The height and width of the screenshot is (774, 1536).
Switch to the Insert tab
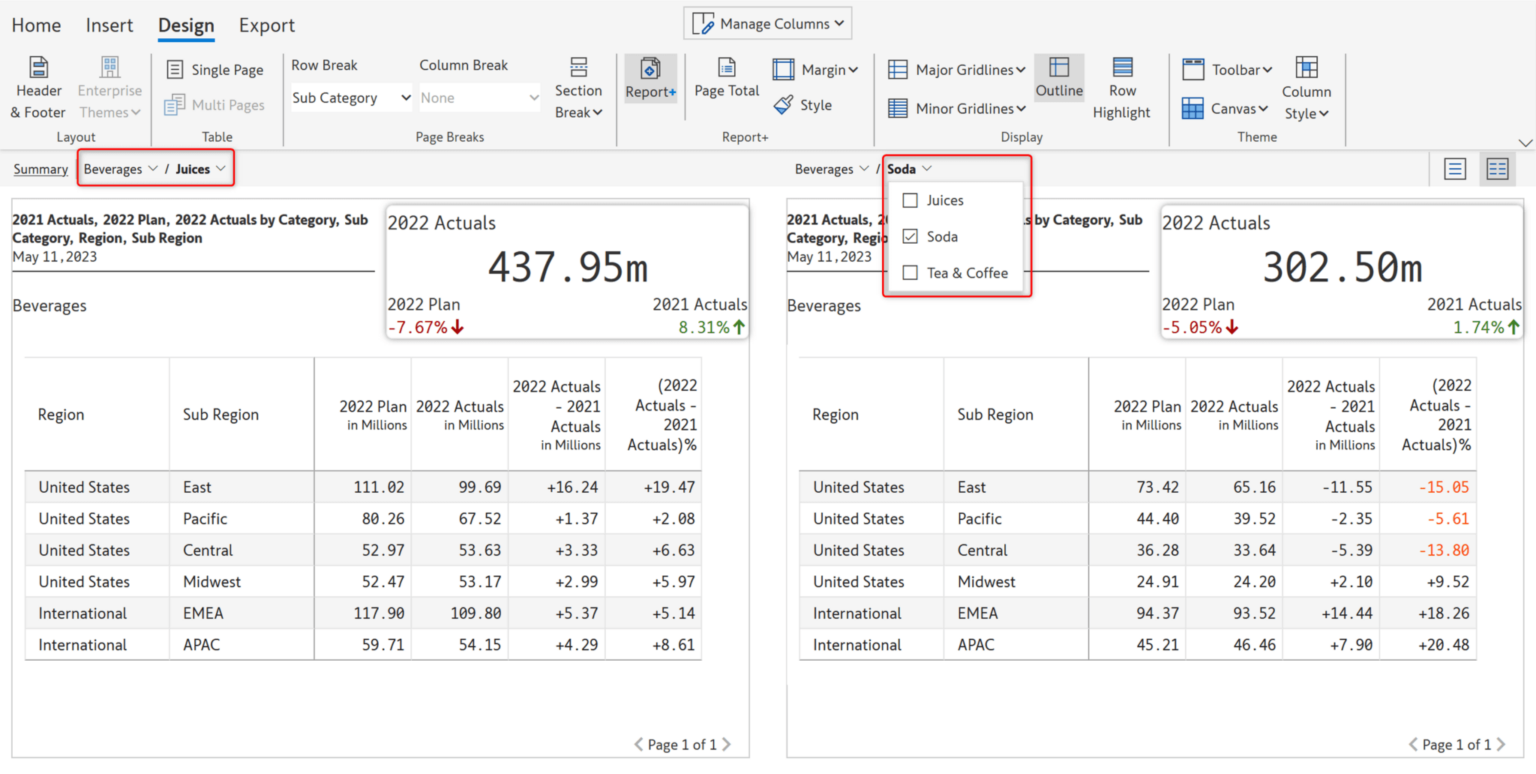(109, 25)
